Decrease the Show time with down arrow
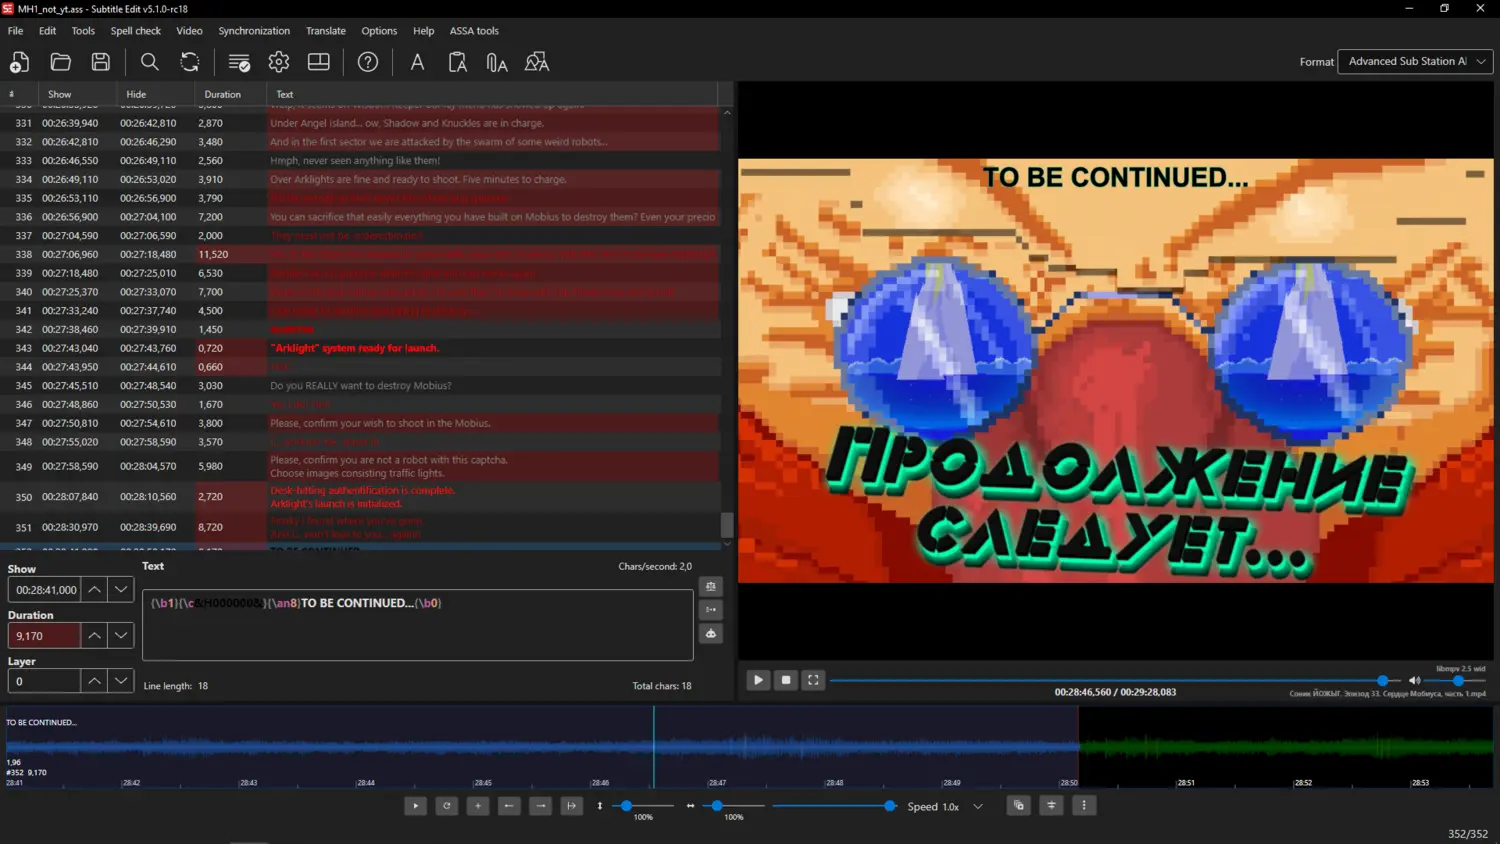Image resolution: width=1500 pixels, height=844 pixels. click(x=121, y=590)
